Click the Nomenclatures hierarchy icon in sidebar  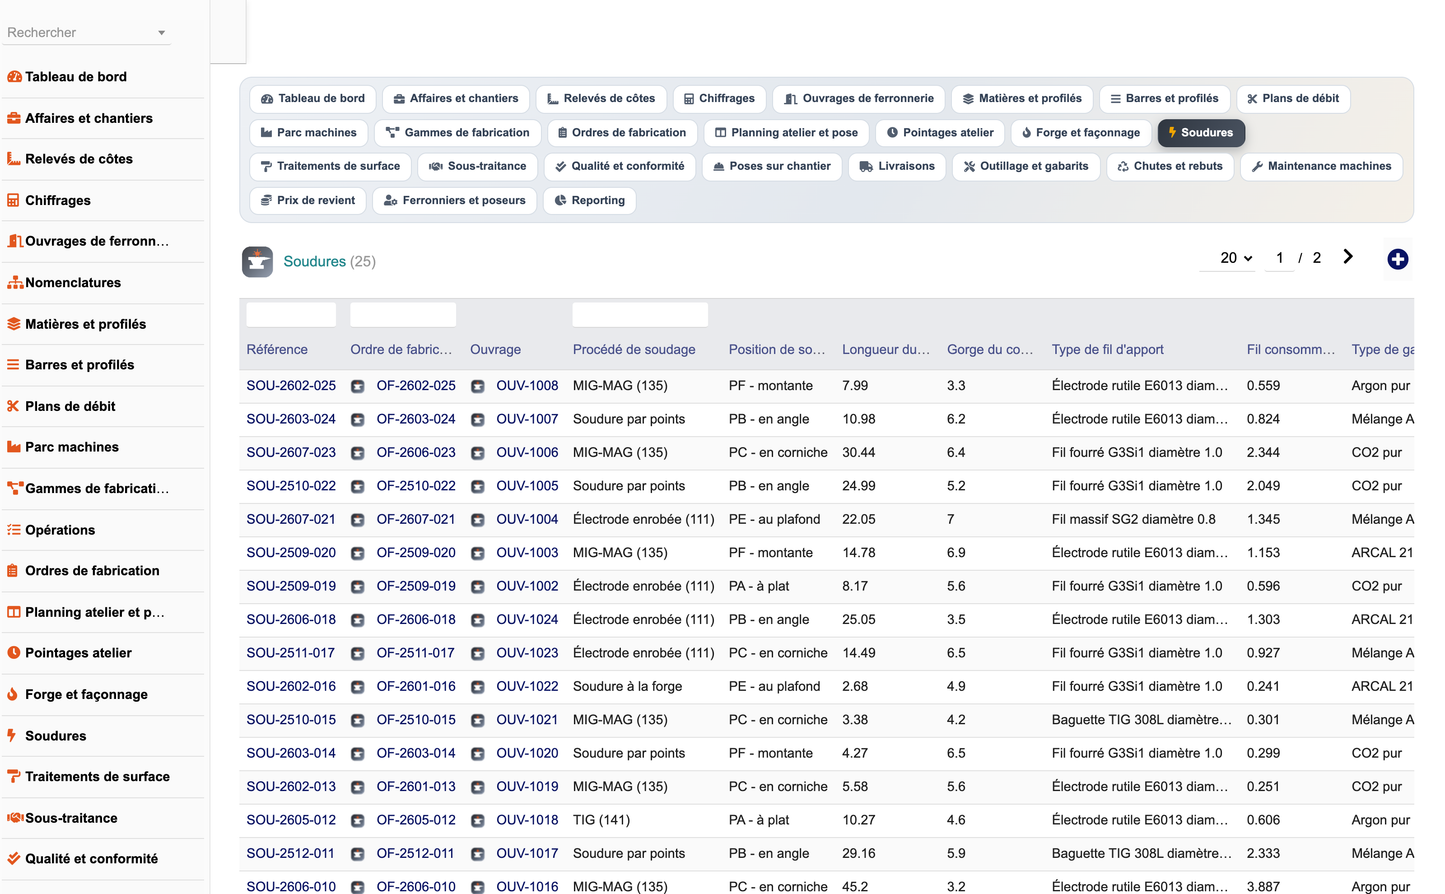pos(14,283)
